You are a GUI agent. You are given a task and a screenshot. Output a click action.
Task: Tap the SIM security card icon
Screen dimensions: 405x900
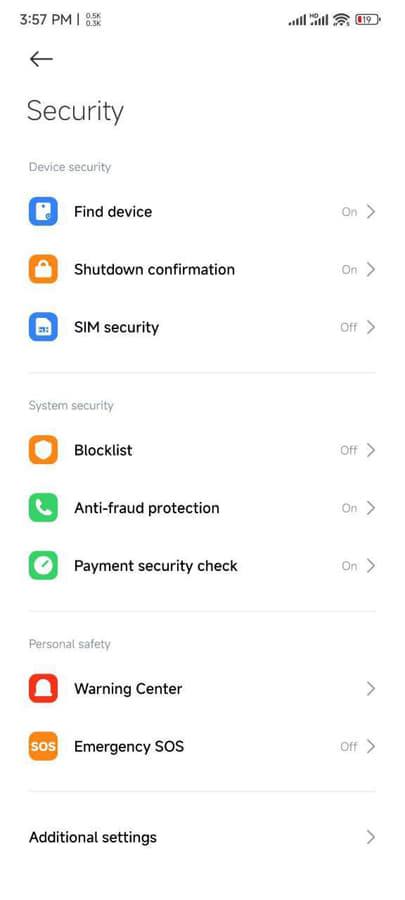pos(43,327)
